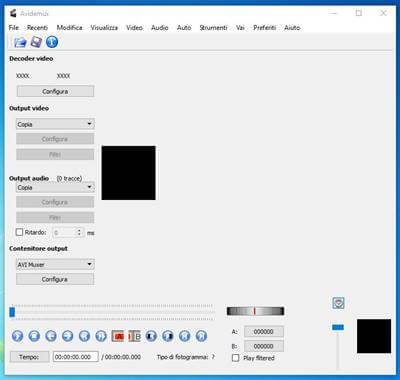
Task: Click the marker B value button
Action: coord(264,346)
